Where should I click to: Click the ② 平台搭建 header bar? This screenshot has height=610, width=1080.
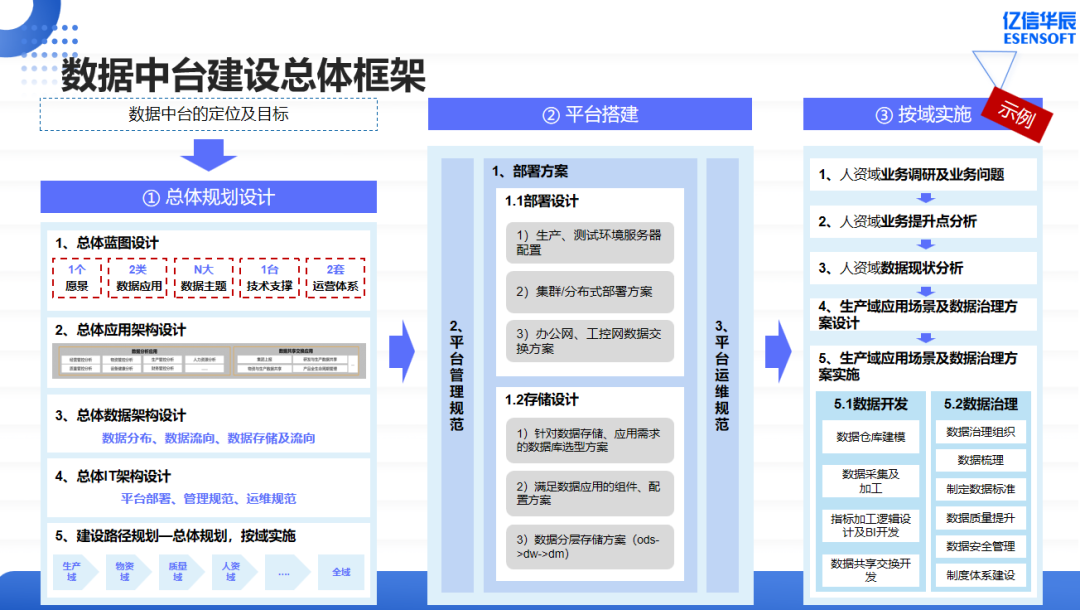(x=590, y=114)
